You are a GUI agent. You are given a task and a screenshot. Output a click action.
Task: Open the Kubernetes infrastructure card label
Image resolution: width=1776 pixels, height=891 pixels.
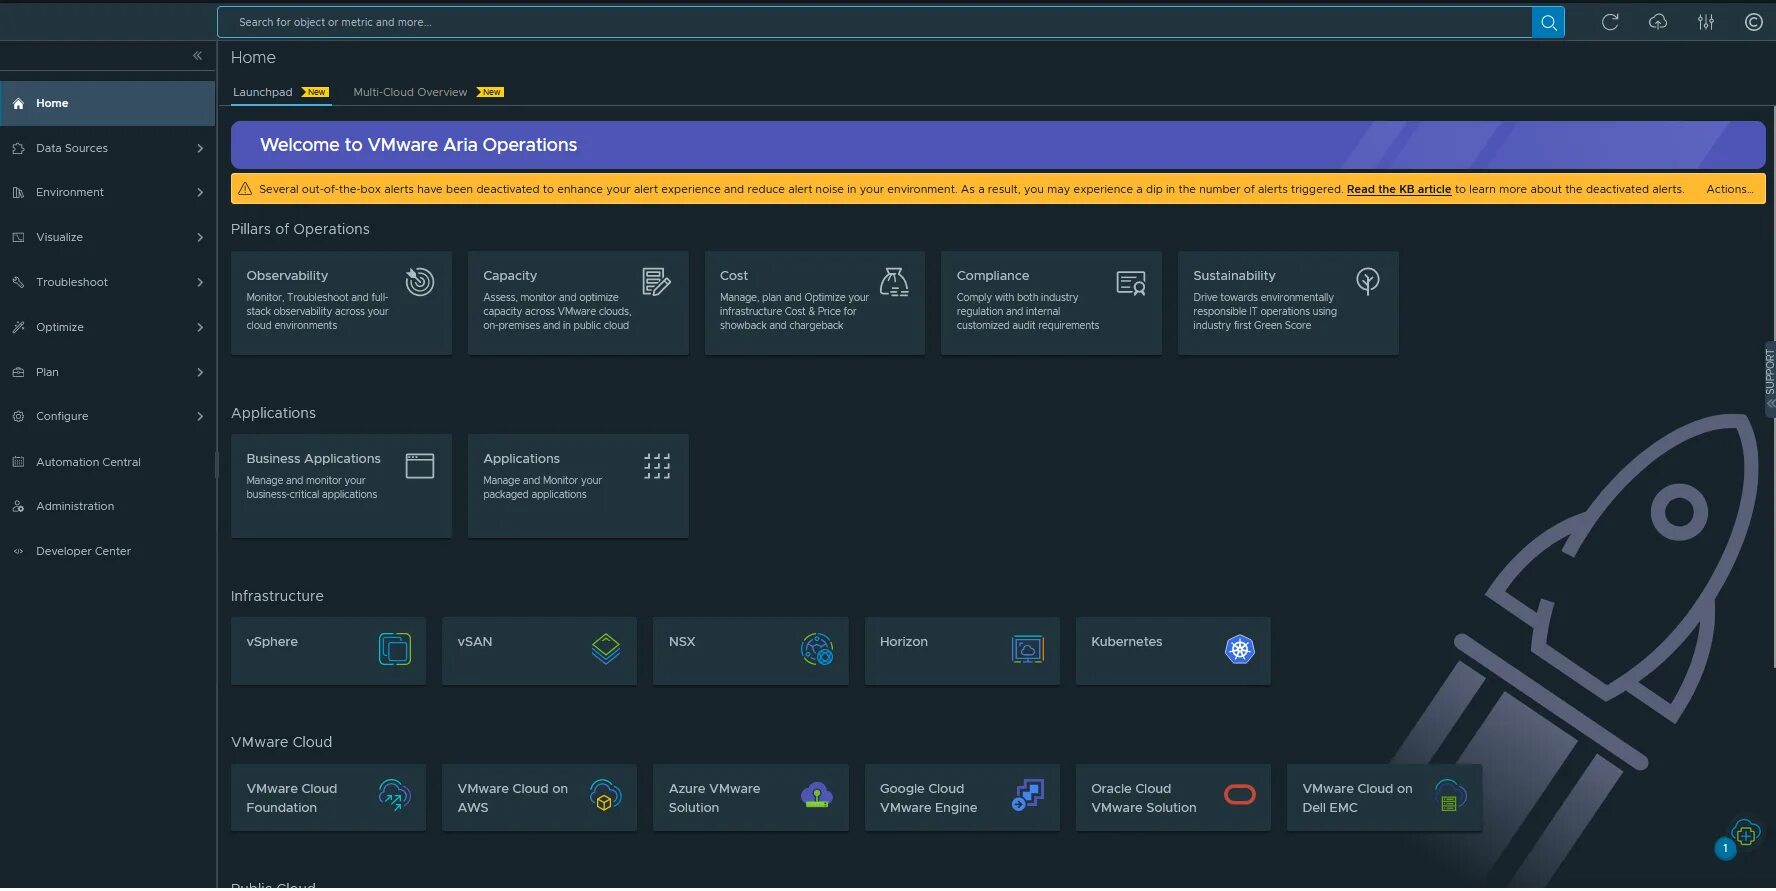coord(1126,642)
